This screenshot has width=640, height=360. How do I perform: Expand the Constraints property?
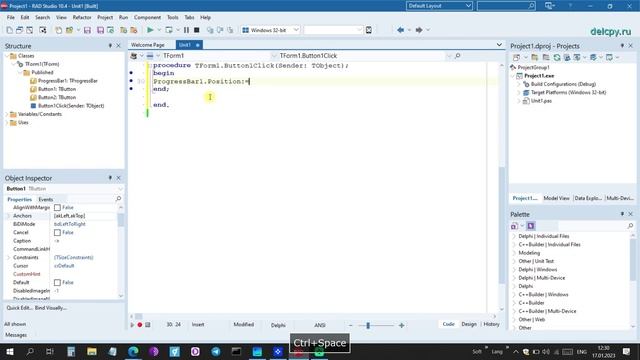pos(9,258)
